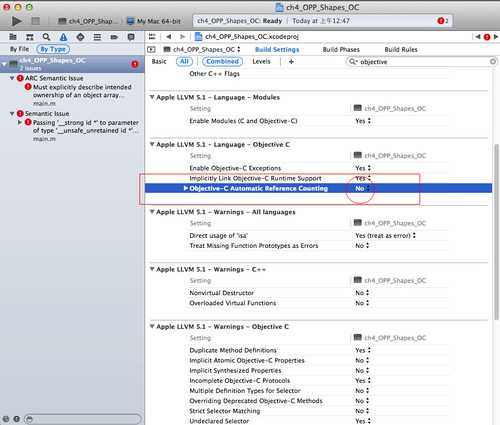This screenshot has height=425, width=500.
Task: Toggle the project and targets list sidebar
Action: coord(151,49)
